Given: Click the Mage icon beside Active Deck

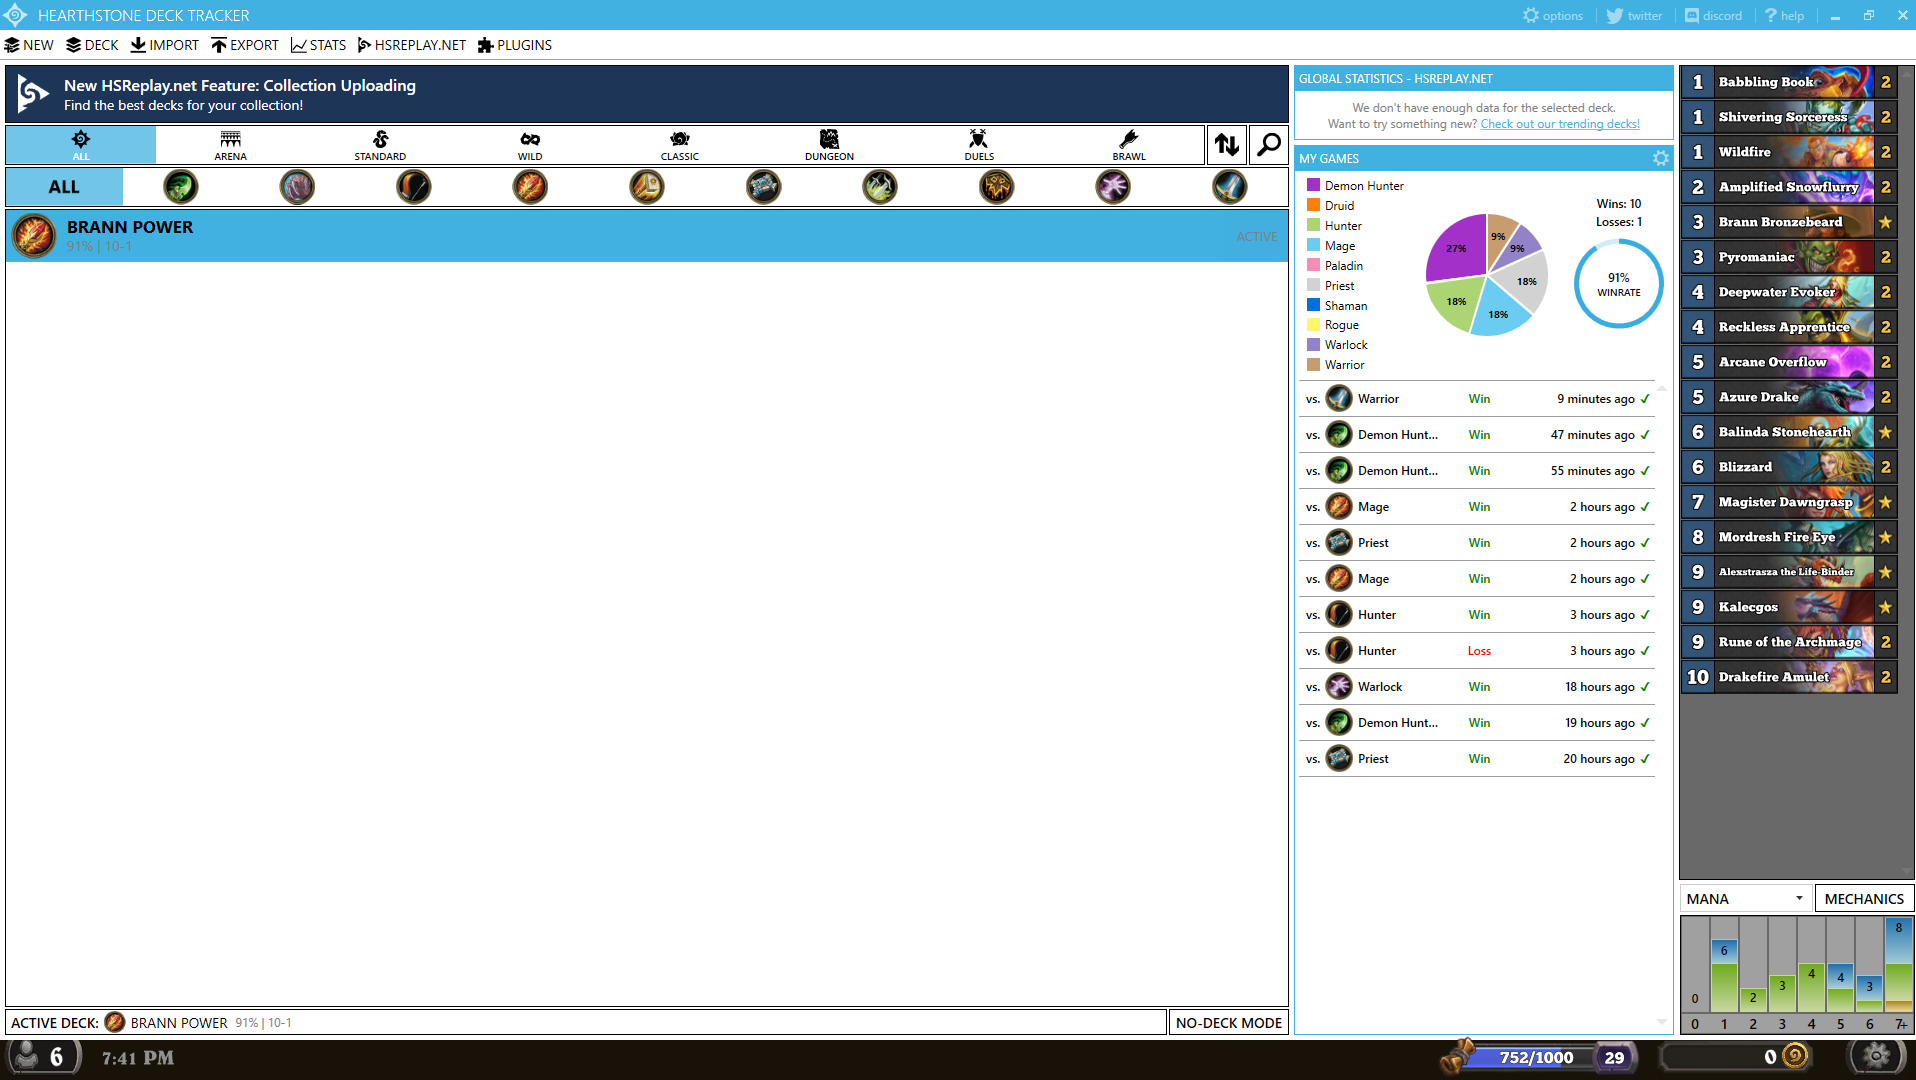Looking at the screenshot, I should coord(115,1022).
